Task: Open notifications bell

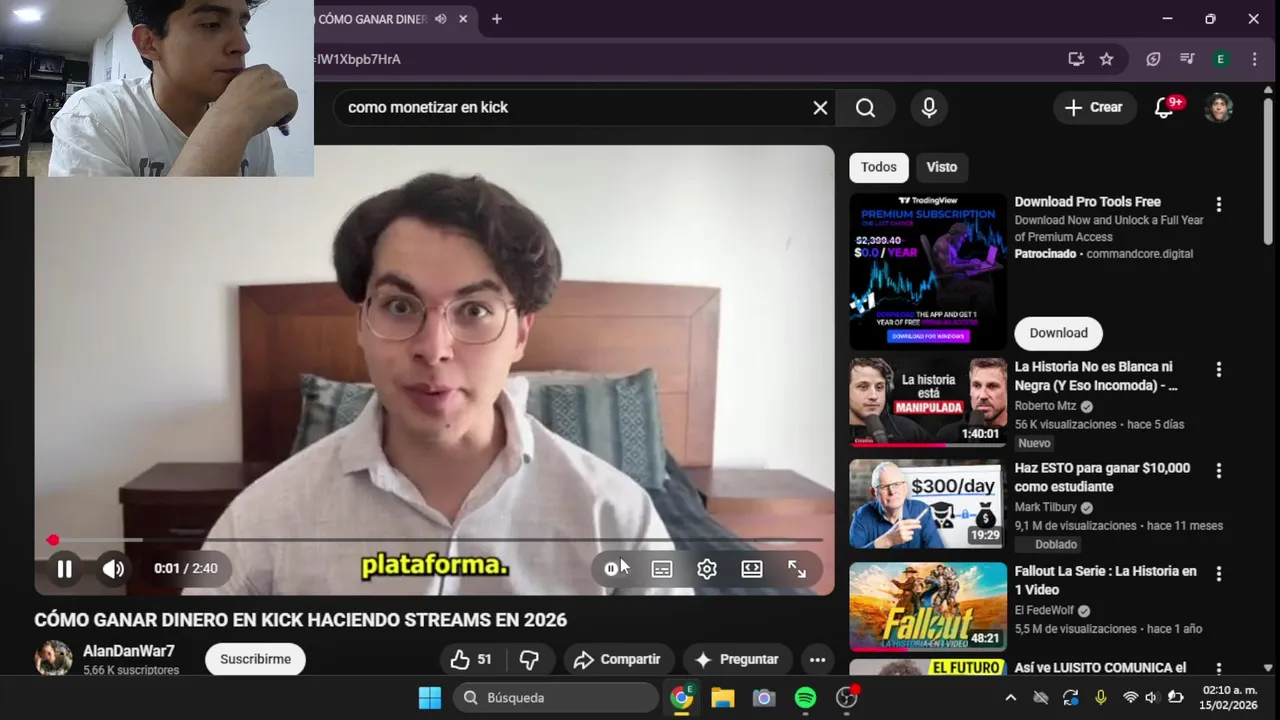Action: click(1164, 107)
